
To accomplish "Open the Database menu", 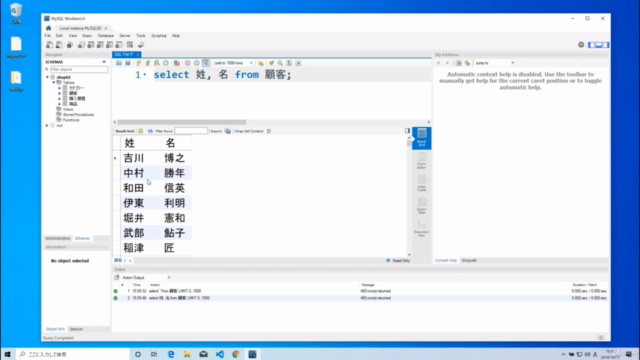I will 106,36.
